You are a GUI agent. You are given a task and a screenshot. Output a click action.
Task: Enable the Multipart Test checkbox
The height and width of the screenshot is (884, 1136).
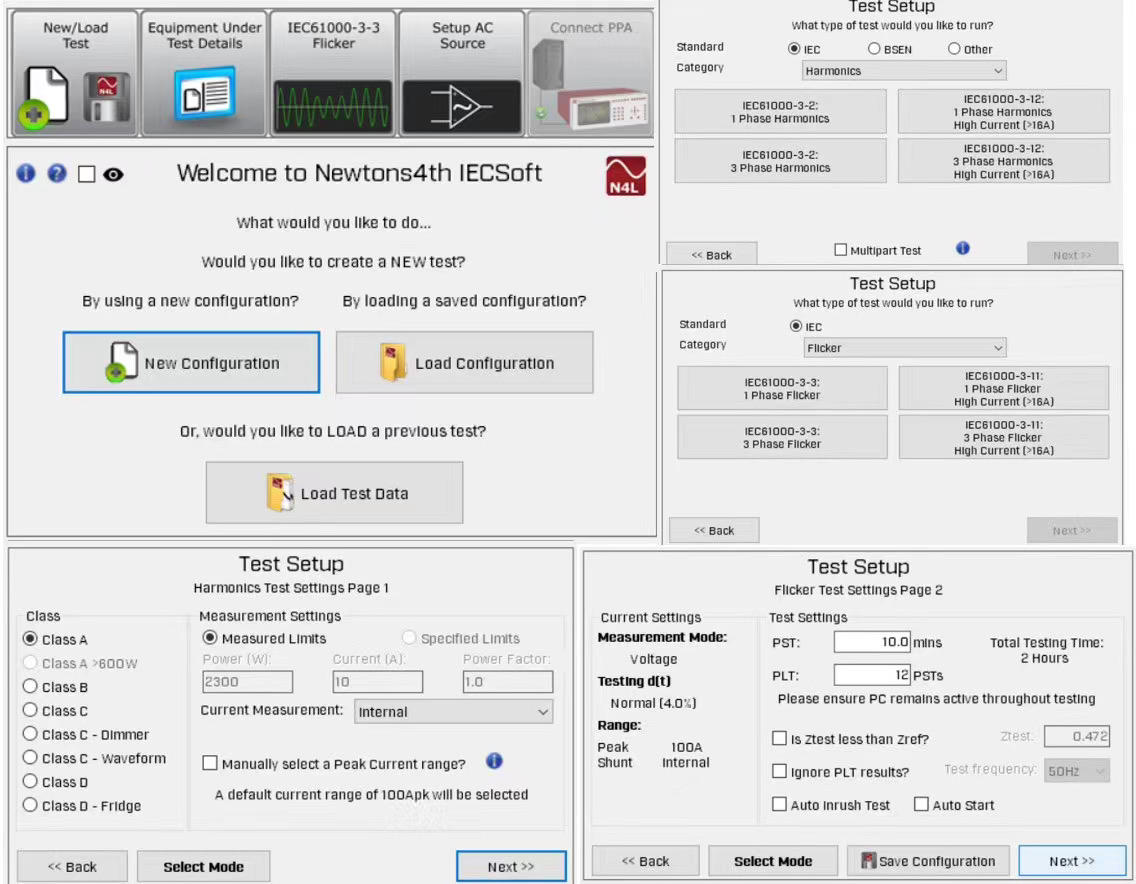click(x=841, y=250)
